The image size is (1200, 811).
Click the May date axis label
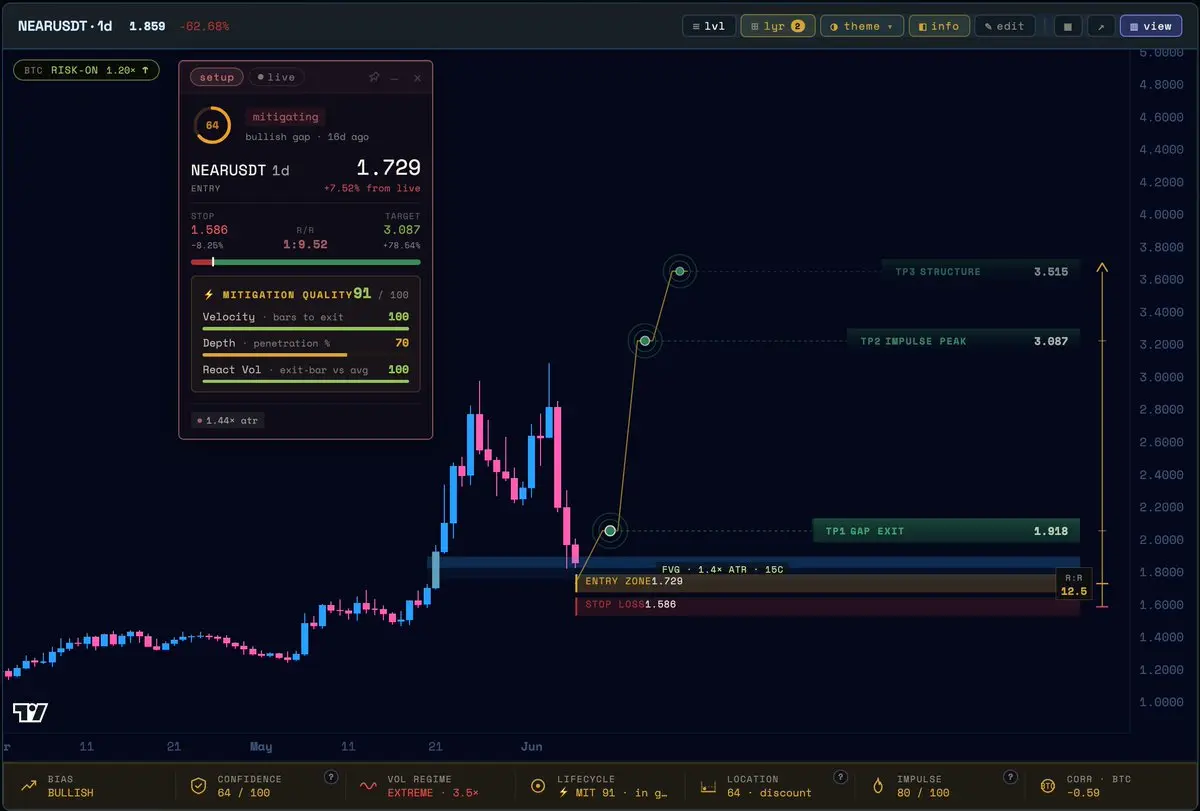point(261,747)
